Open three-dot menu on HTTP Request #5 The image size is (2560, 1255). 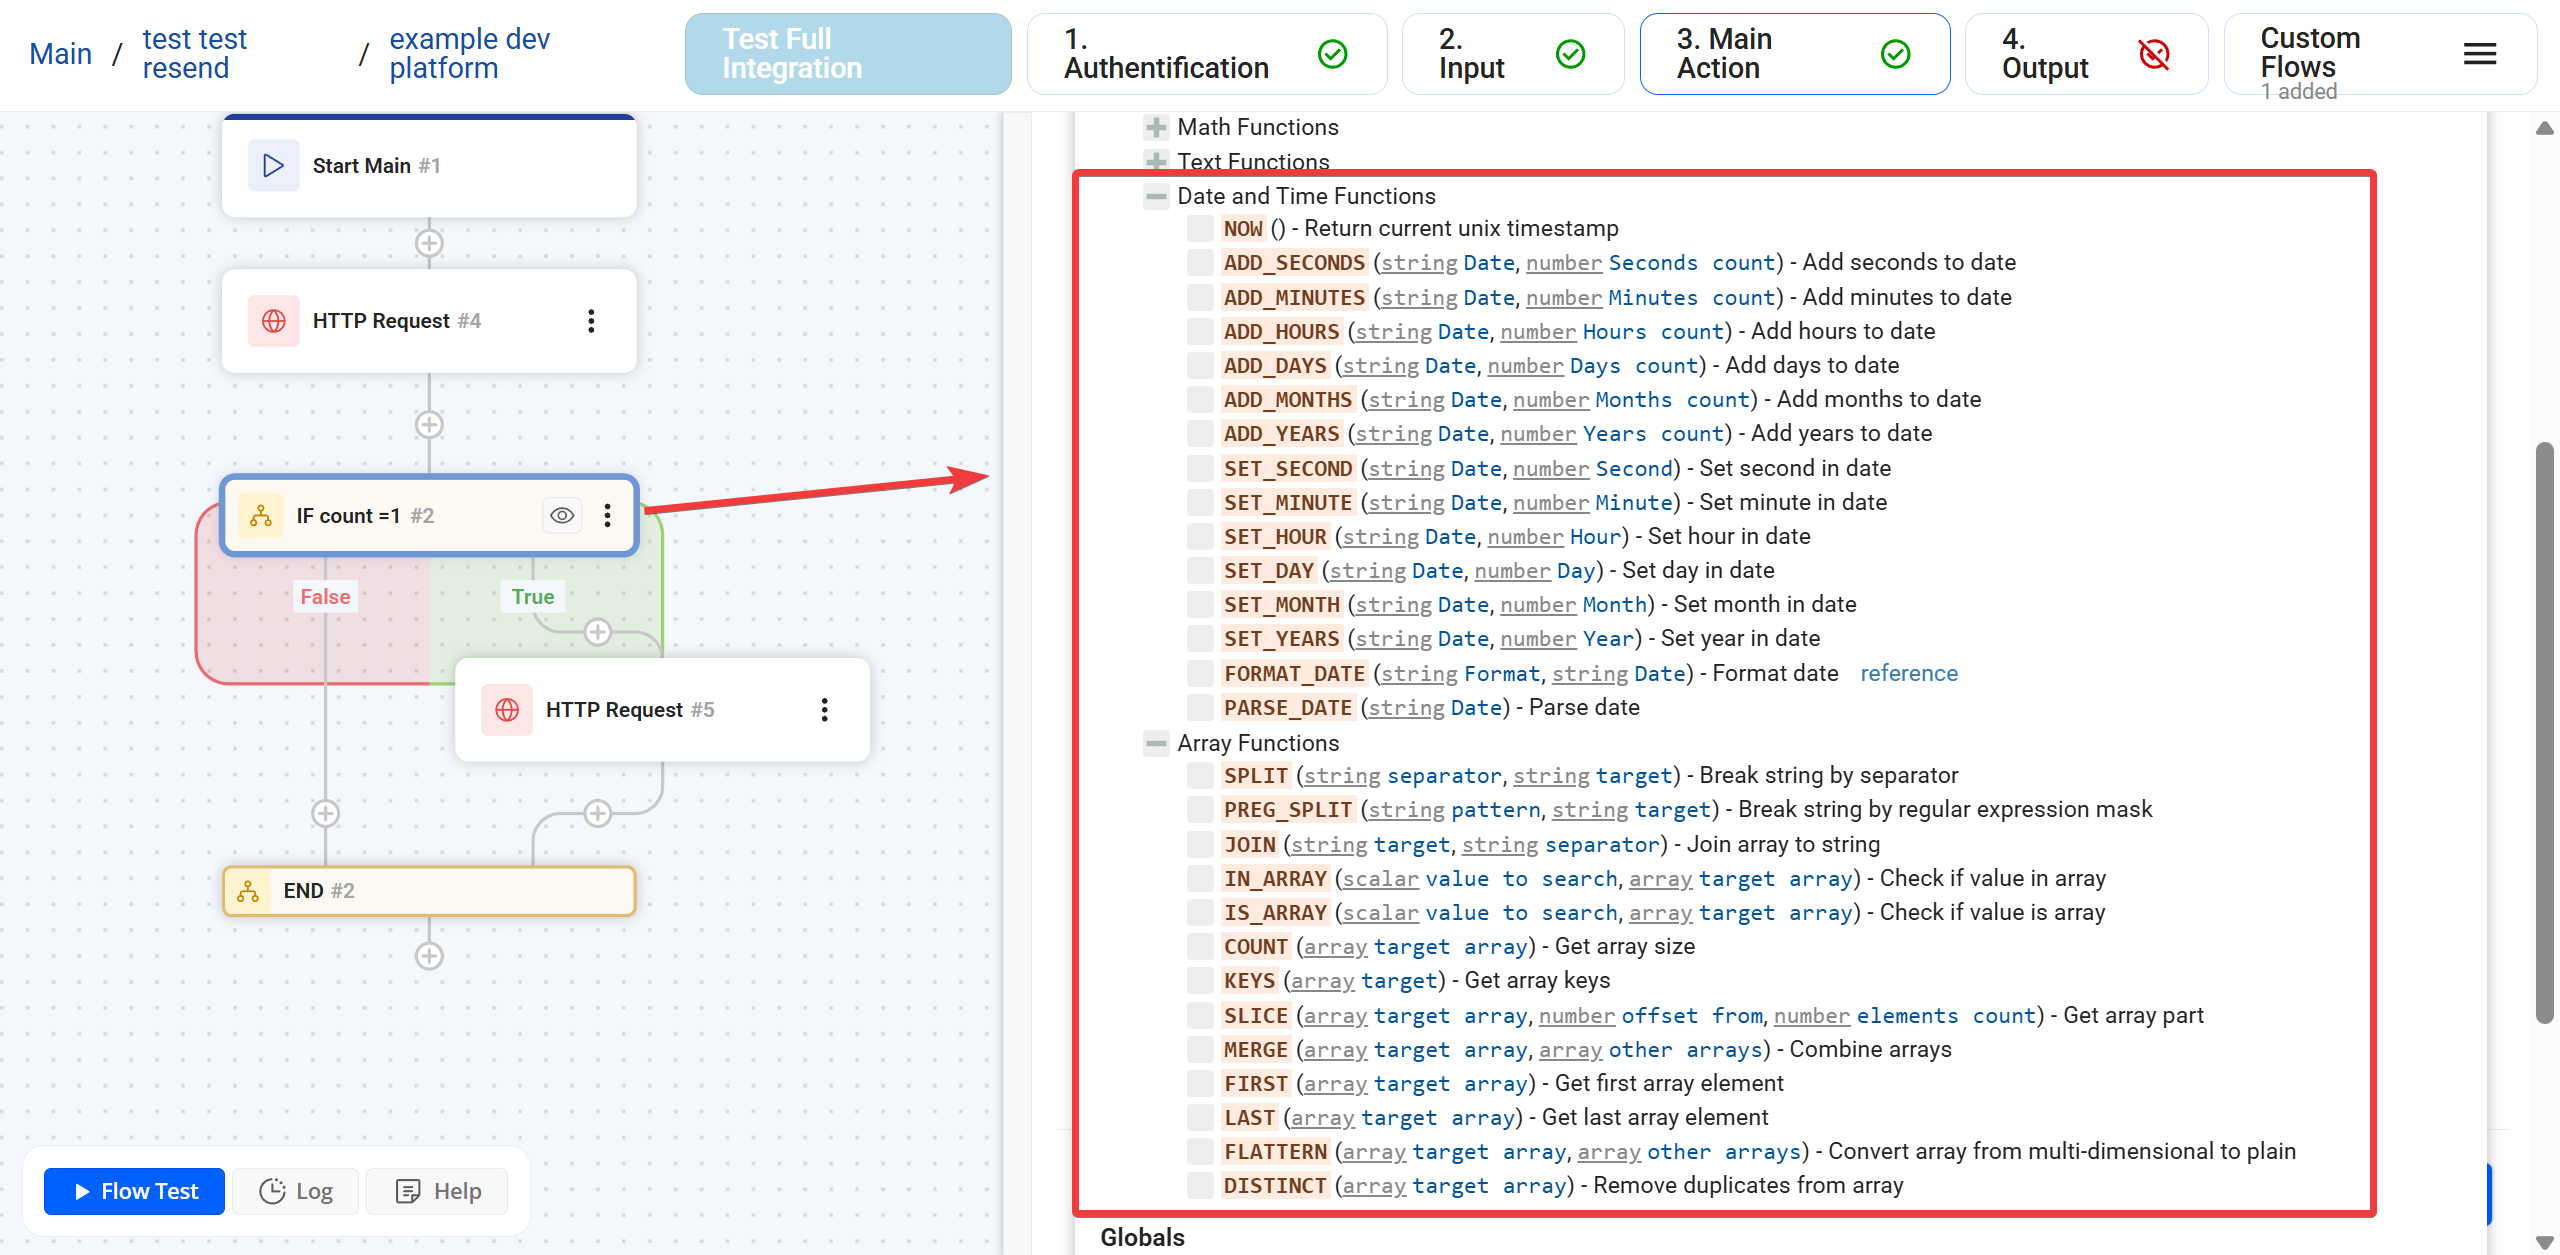click(824, 710)
